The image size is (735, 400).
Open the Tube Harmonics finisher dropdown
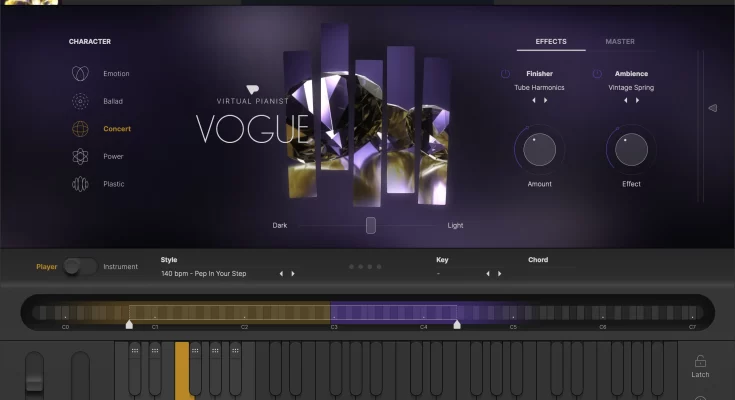pyautogui.click(x=539, y=88)
